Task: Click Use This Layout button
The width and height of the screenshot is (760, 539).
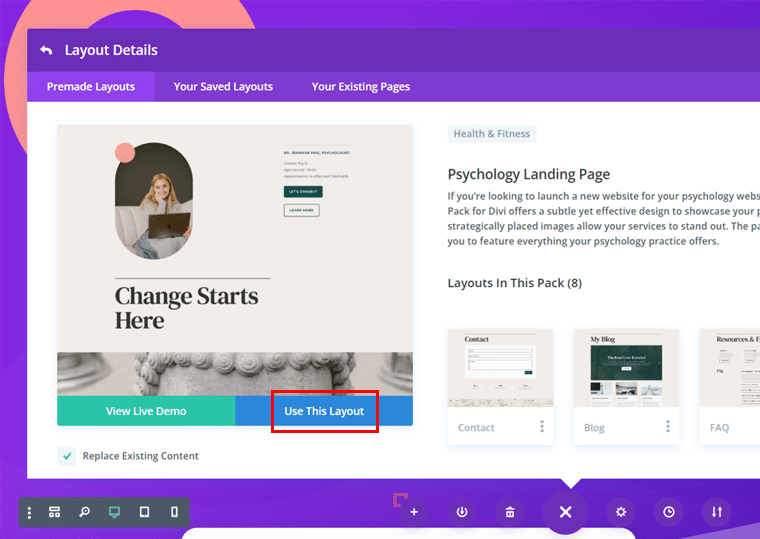Action: point(324,411)
